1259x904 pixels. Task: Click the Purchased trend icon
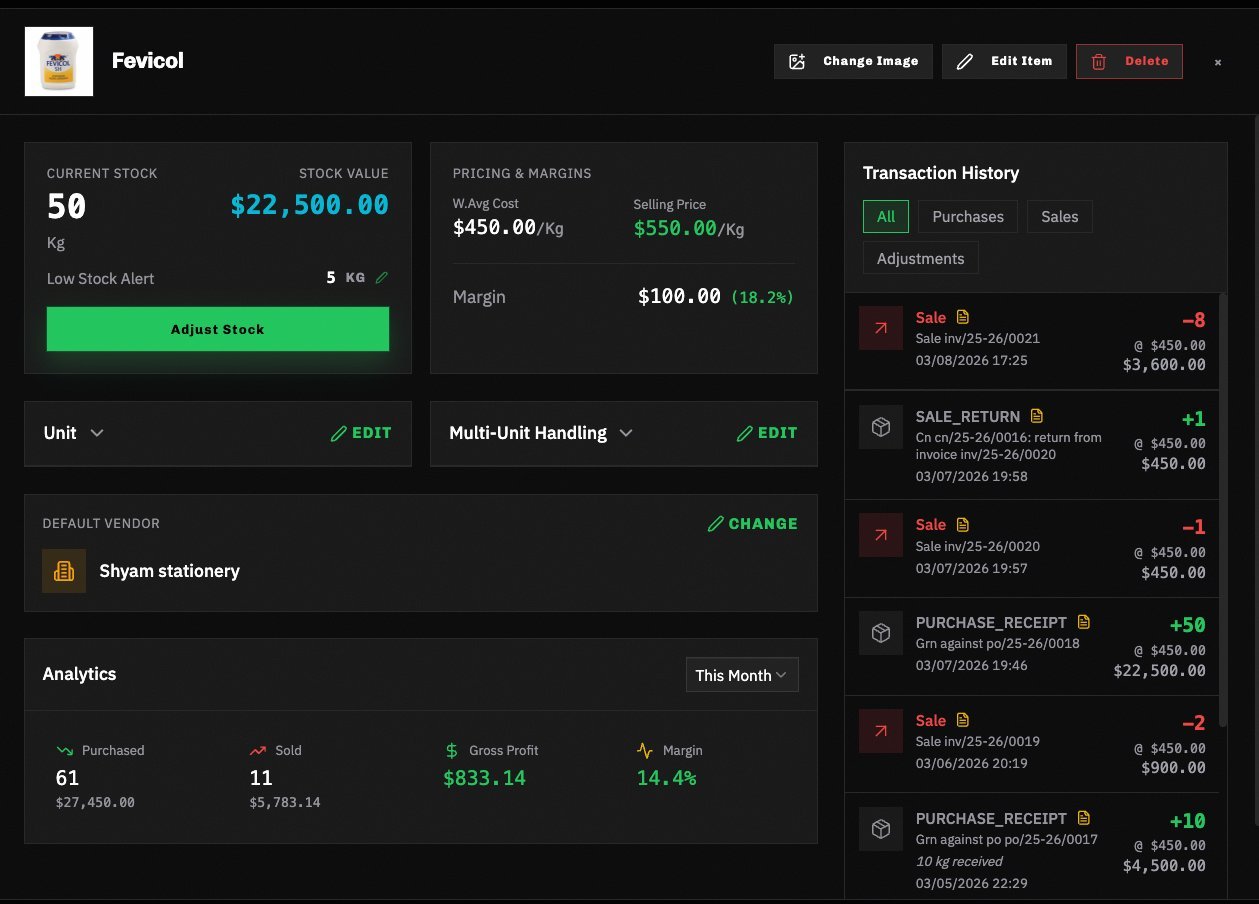point(65,750)
